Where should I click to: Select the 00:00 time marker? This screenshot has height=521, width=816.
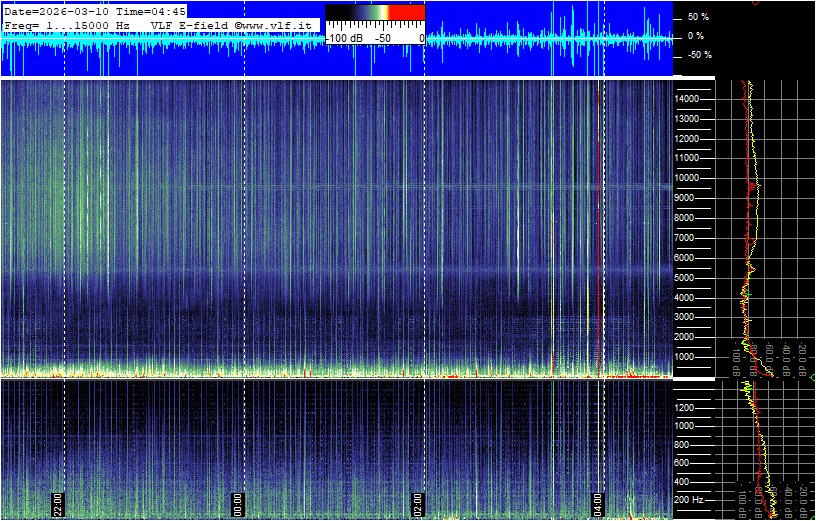pos(238,503)
